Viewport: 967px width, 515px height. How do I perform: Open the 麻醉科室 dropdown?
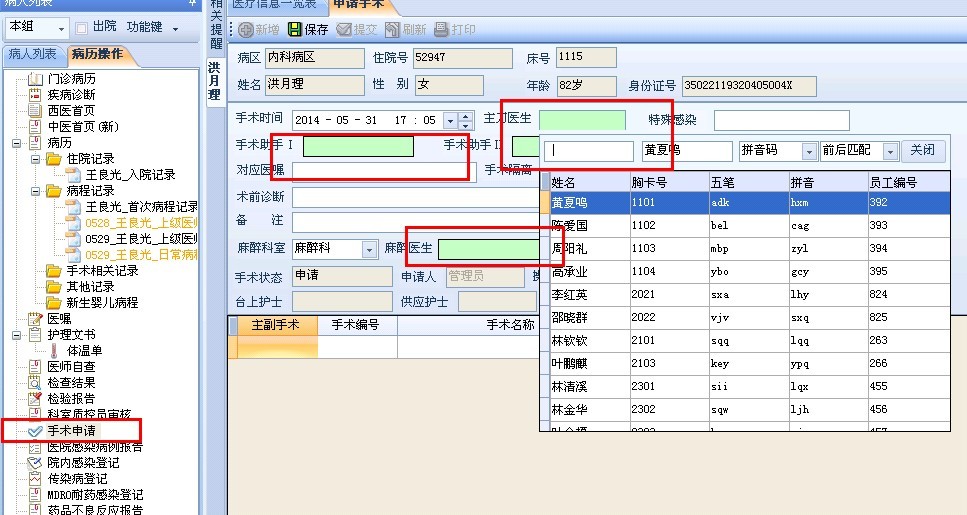369,249
